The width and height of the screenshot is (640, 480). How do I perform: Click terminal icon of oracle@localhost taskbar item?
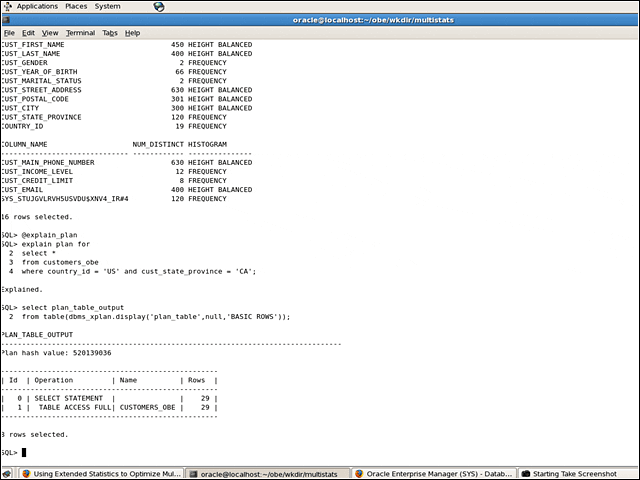(193, 474)
